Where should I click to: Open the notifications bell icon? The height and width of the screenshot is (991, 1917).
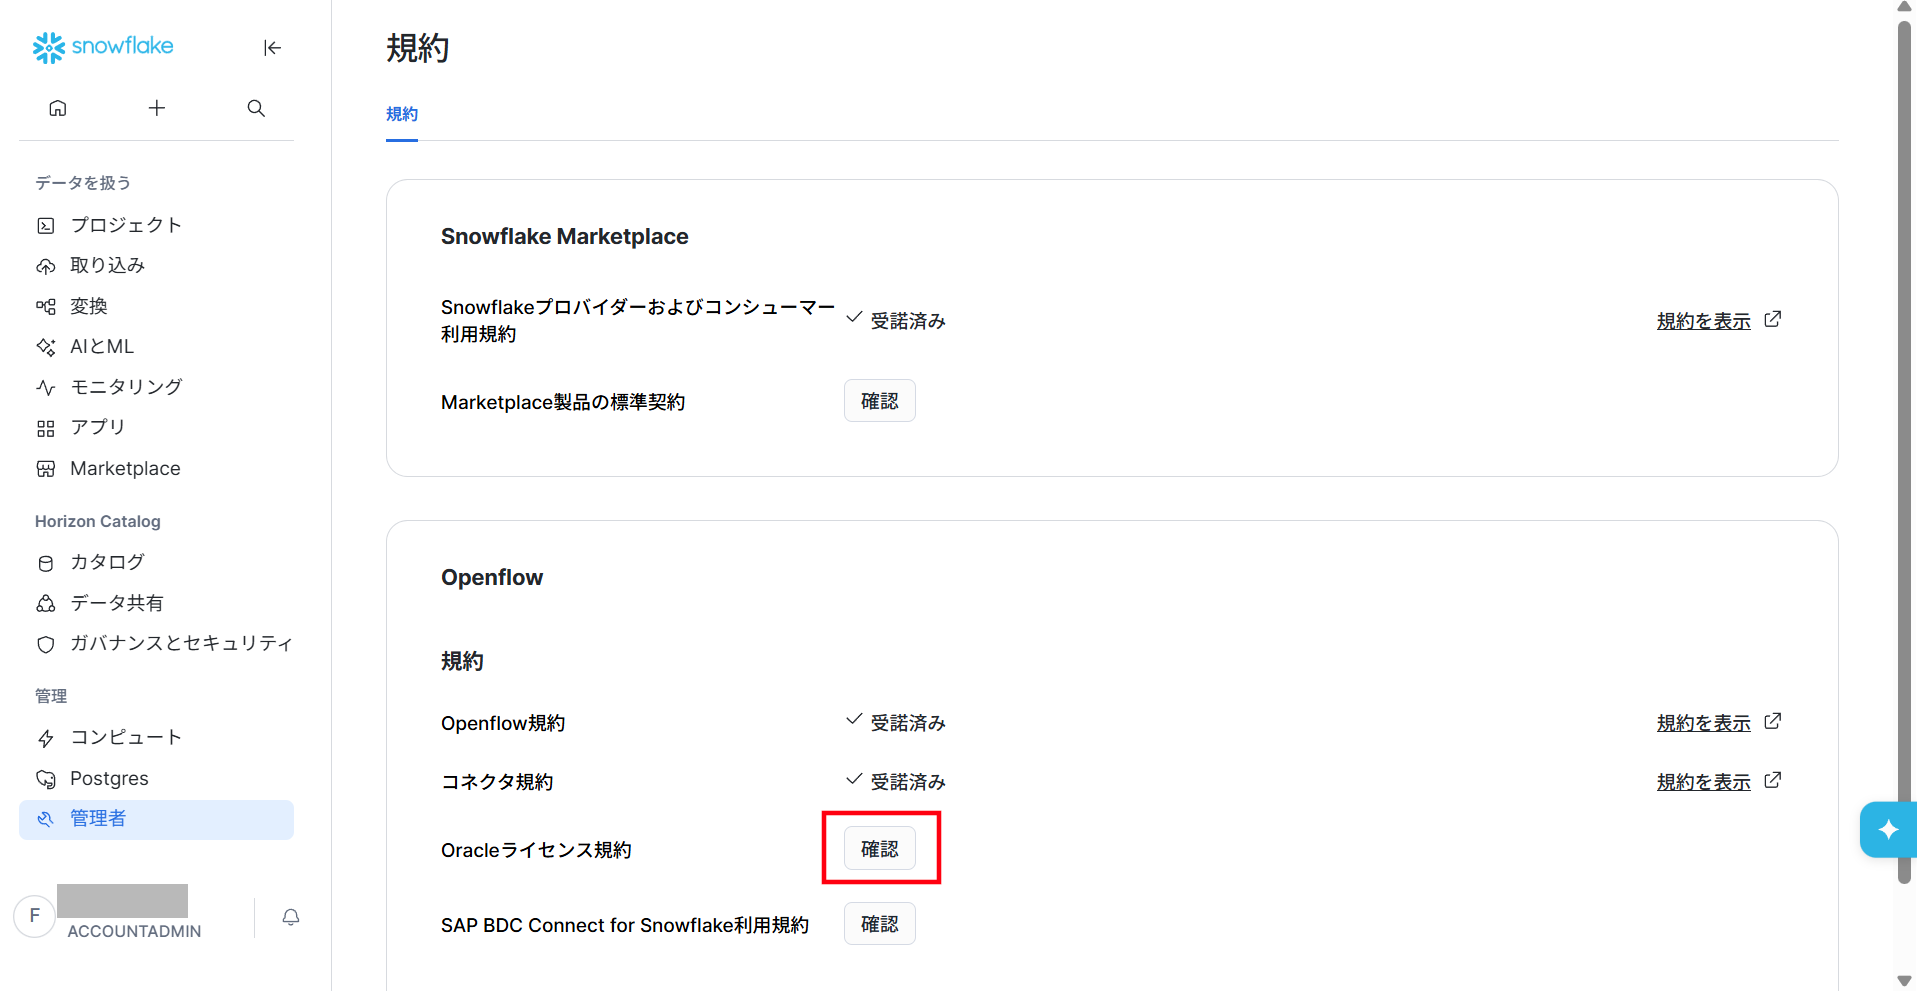coord(291,917)
